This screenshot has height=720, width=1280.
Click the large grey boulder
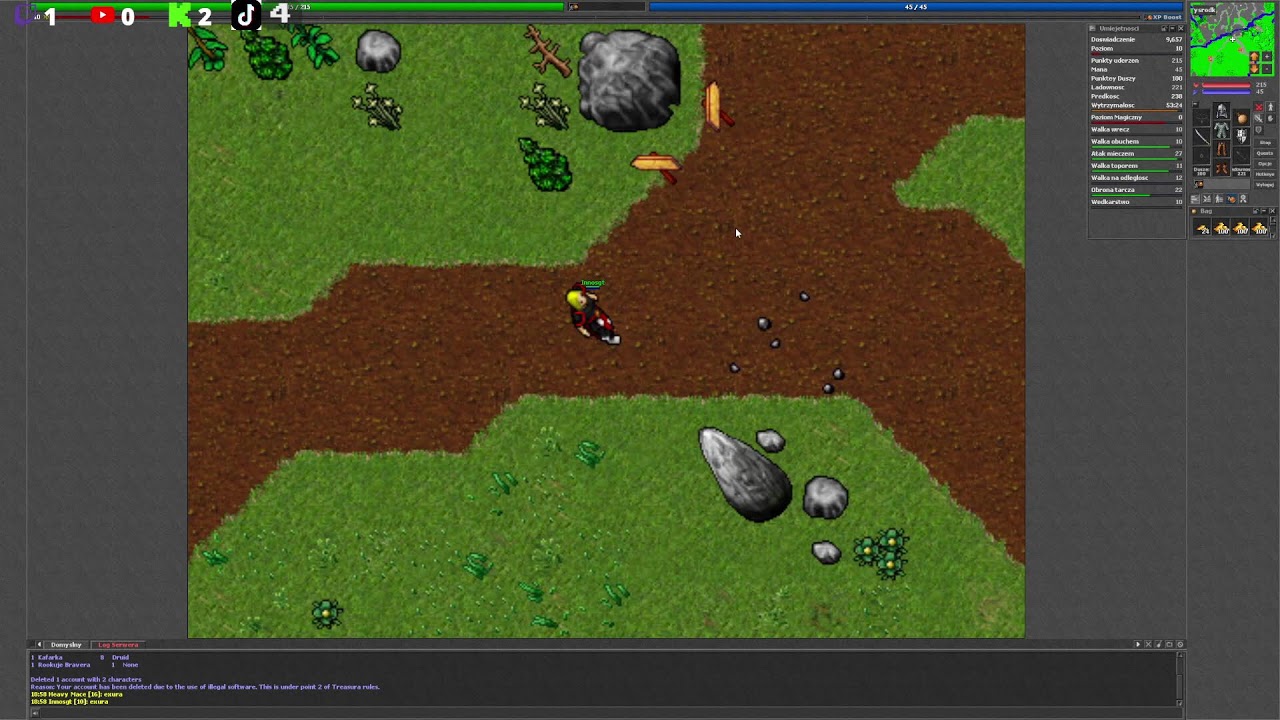pyautogui.click(x=629, y=79)
